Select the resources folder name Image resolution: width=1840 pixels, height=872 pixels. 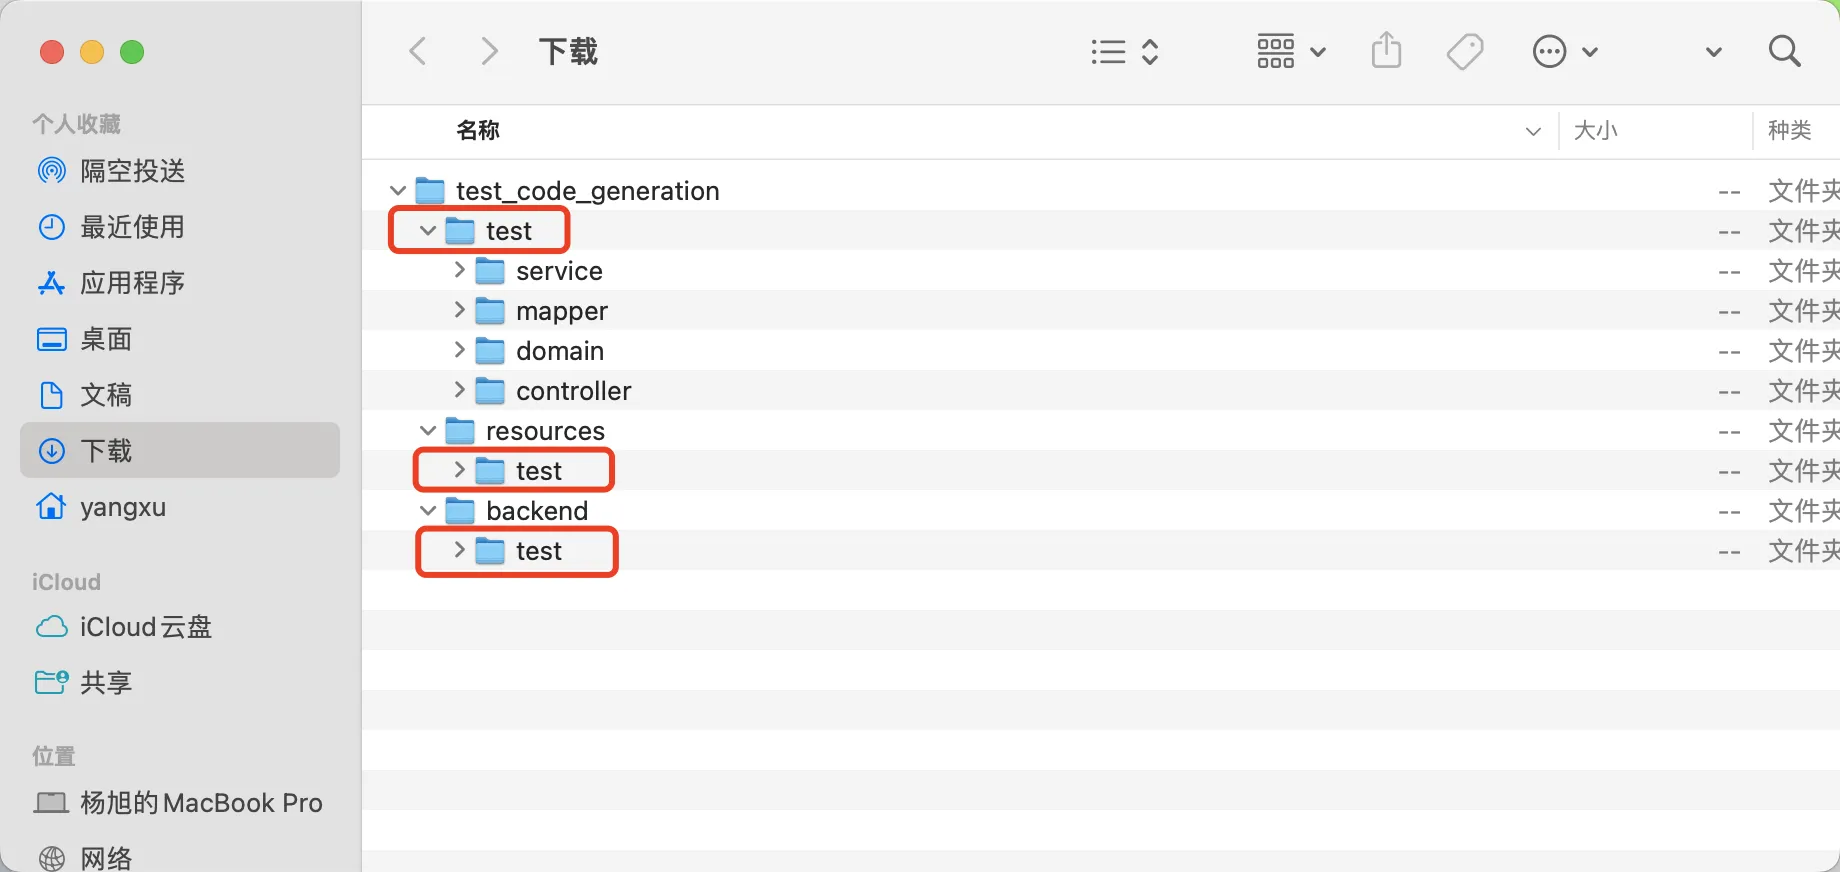pyautogui.click(x=545, y=431)
